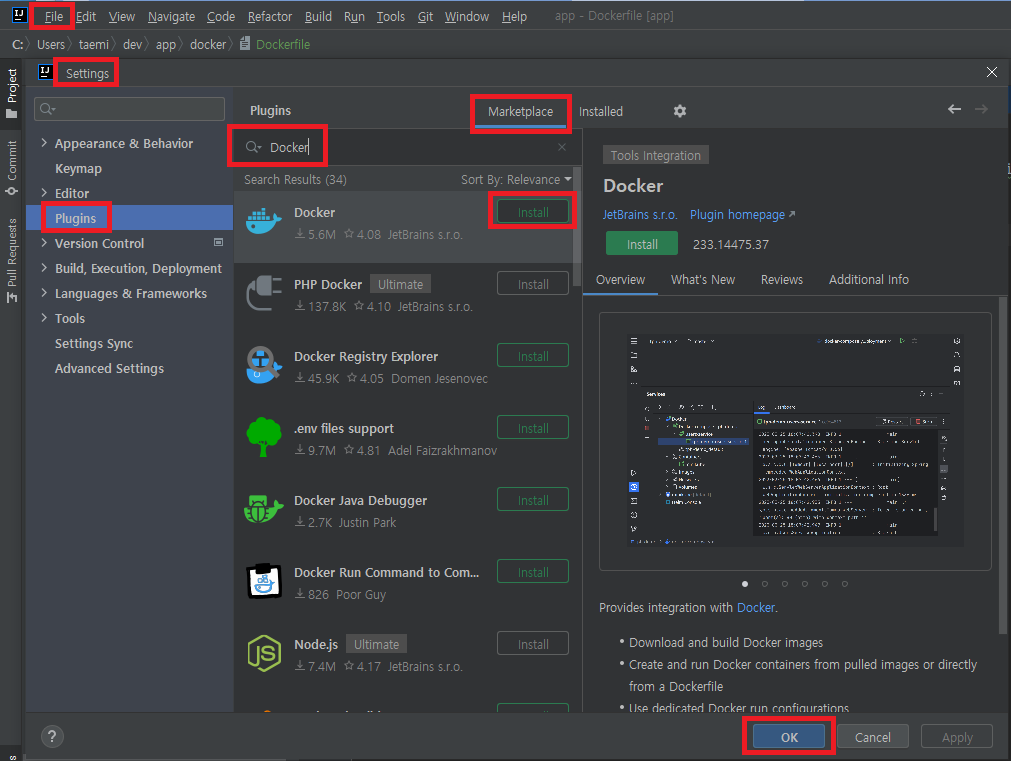Image resolution: width=1011 pixels, height=761 pixels.
Task: Select the Reviews tab
Action: click(781, 280)
